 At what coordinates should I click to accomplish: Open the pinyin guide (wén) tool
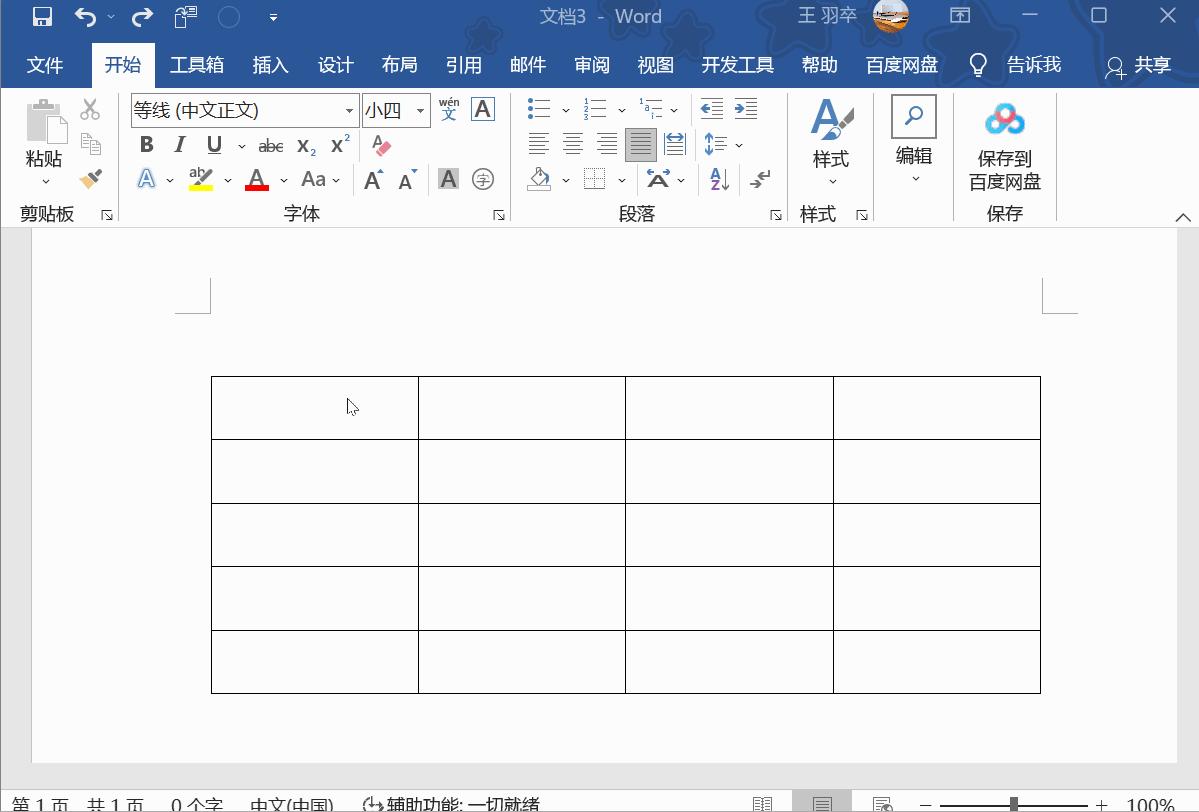(x=449, y=109)
